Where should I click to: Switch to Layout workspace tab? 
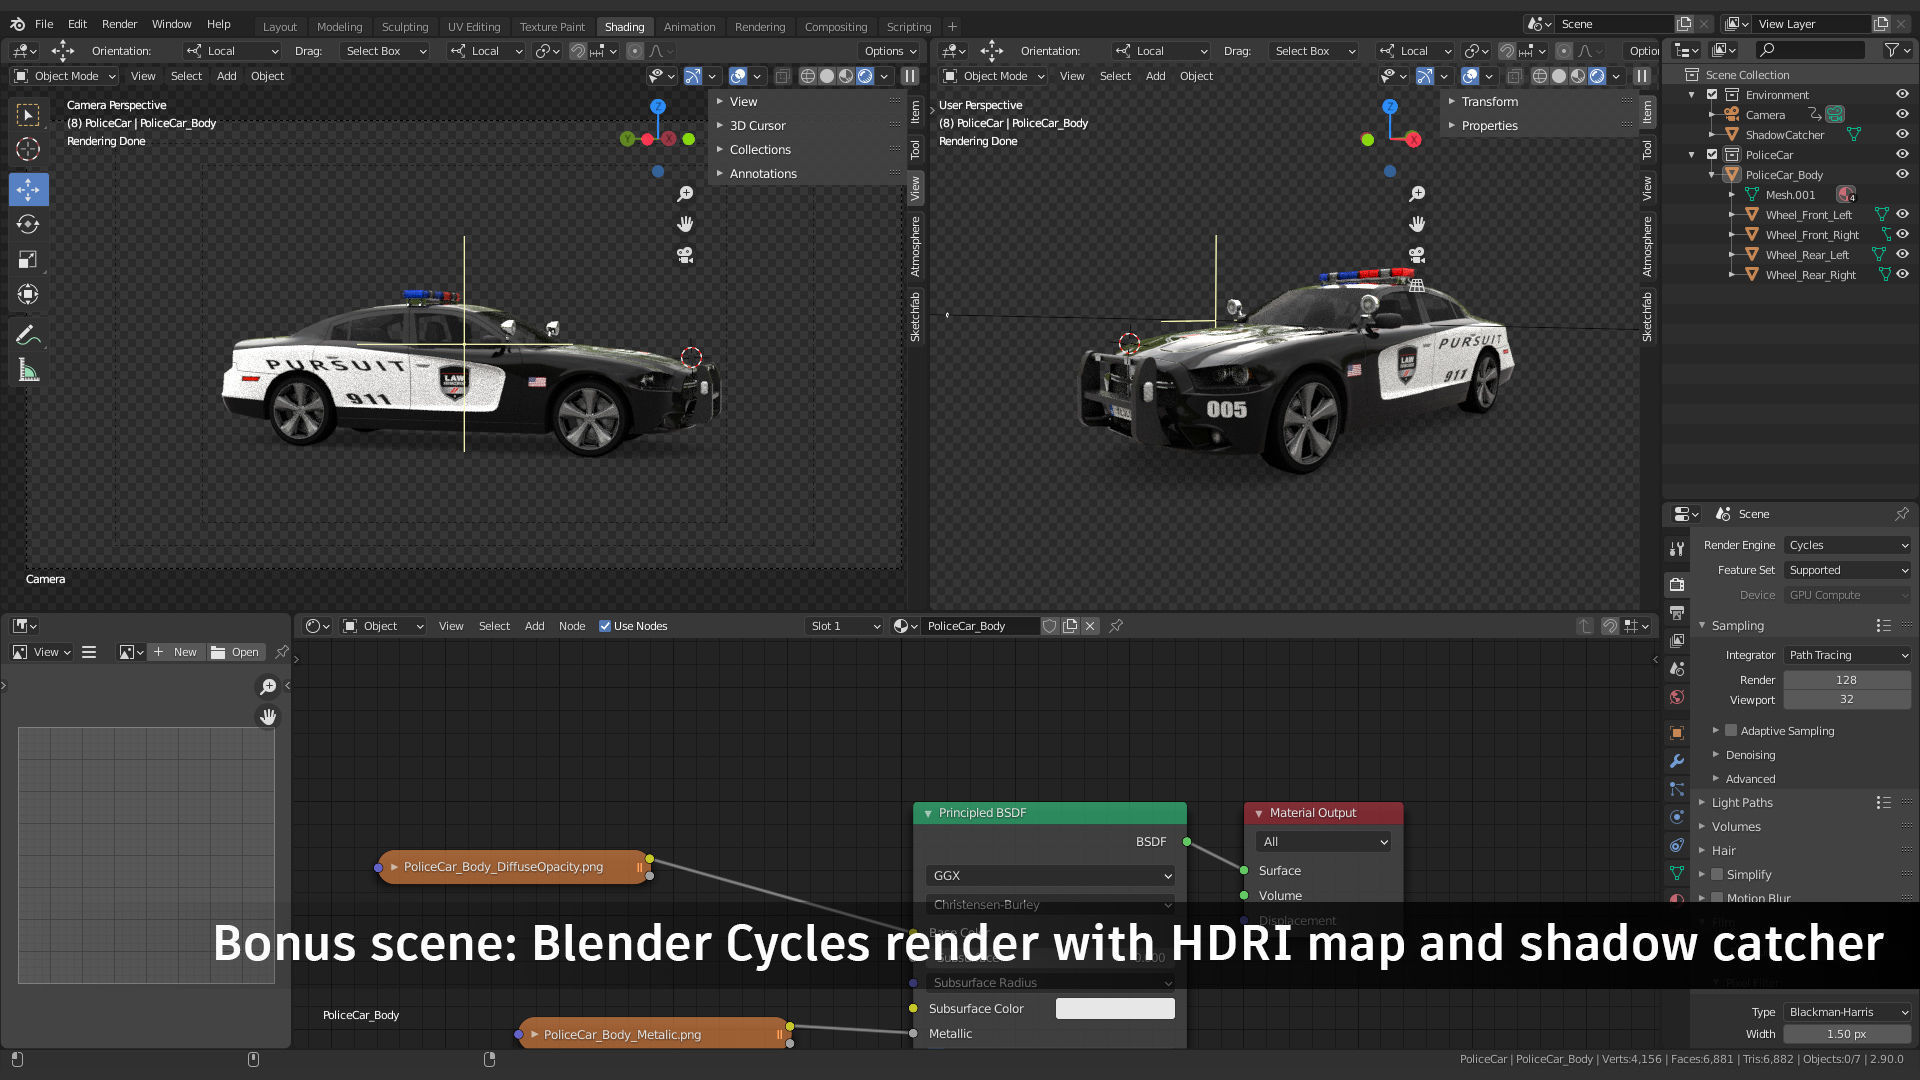click(280, 27)
